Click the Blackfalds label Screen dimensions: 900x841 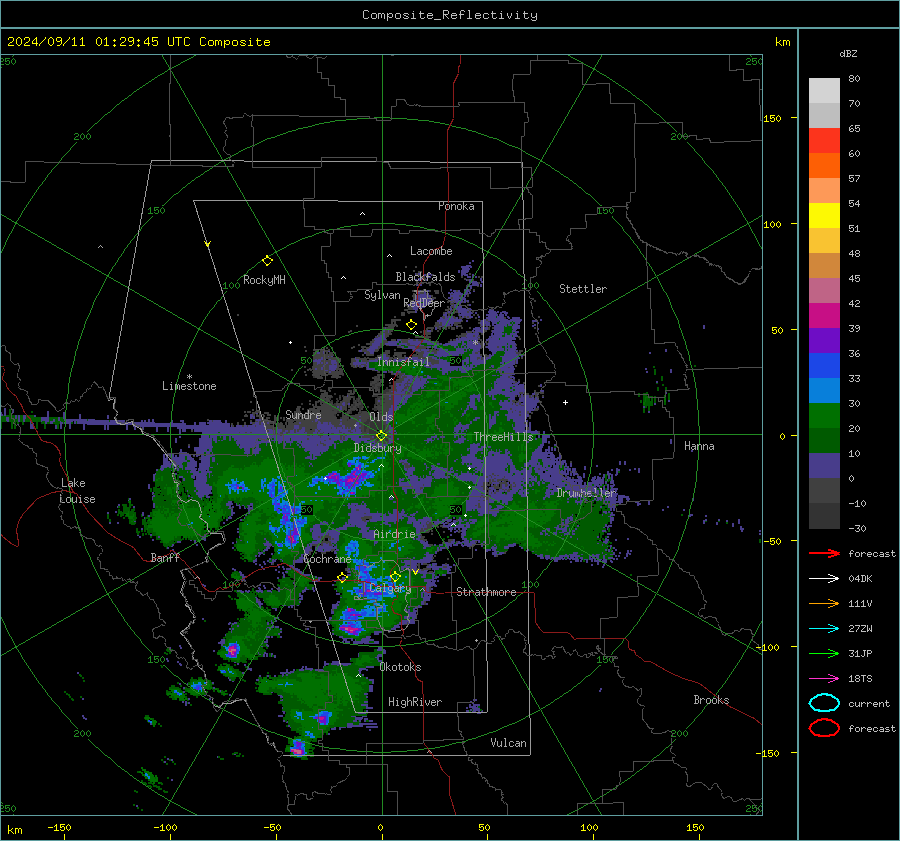click(x=425, y=277)
